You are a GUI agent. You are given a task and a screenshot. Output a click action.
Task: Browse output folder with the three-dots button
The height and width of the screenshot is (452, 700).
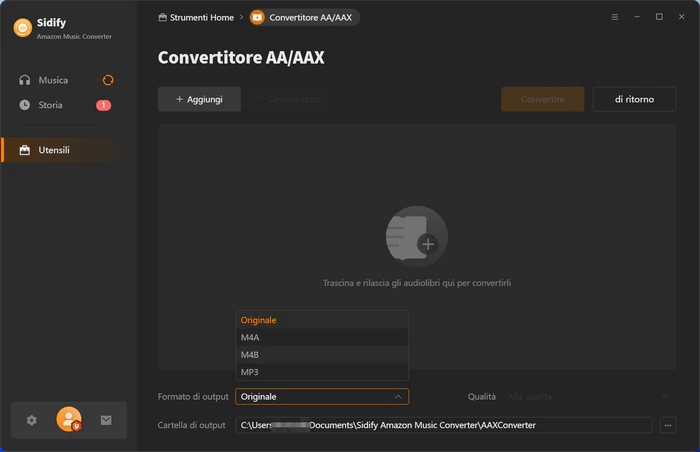coord(668,425)
